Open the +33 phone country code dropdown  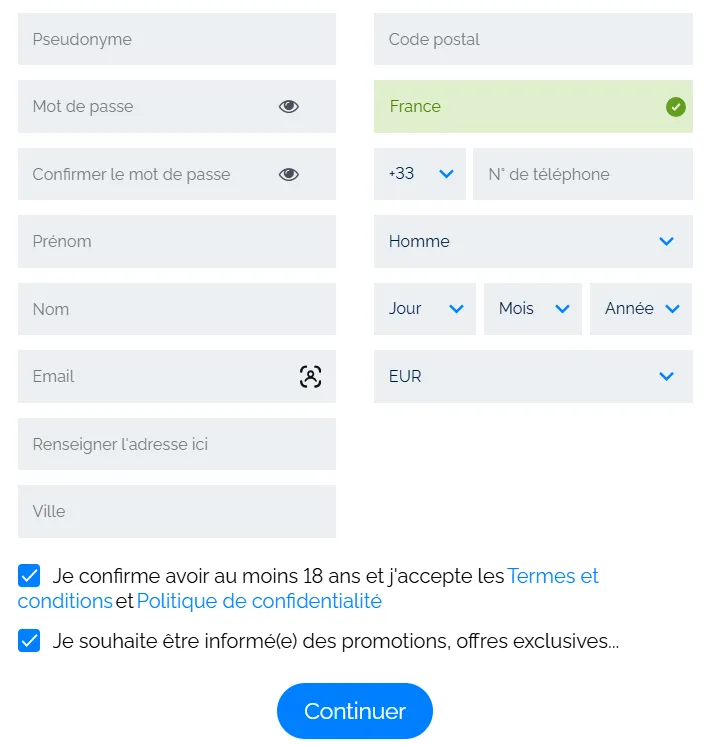tap(420, 174)
